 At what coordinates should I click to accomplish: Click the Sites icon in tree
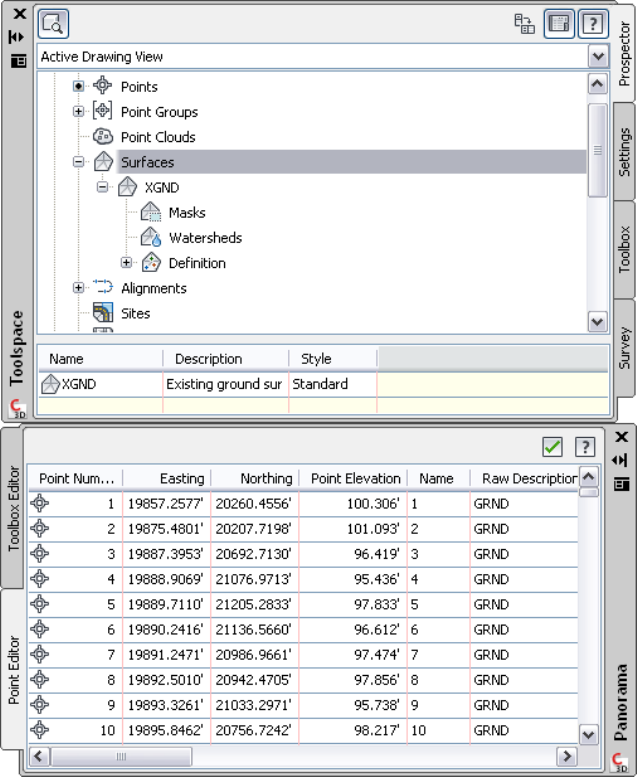(x=103, y=313)
